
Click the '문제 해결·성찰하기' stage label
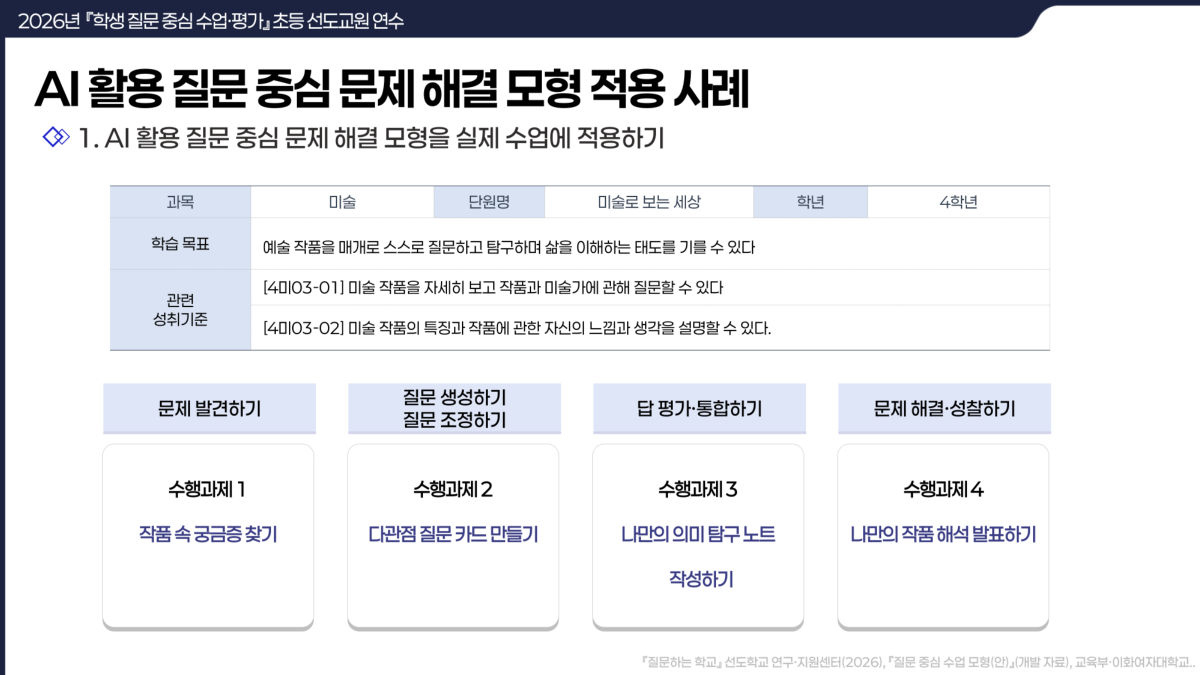tap(944, 408)
